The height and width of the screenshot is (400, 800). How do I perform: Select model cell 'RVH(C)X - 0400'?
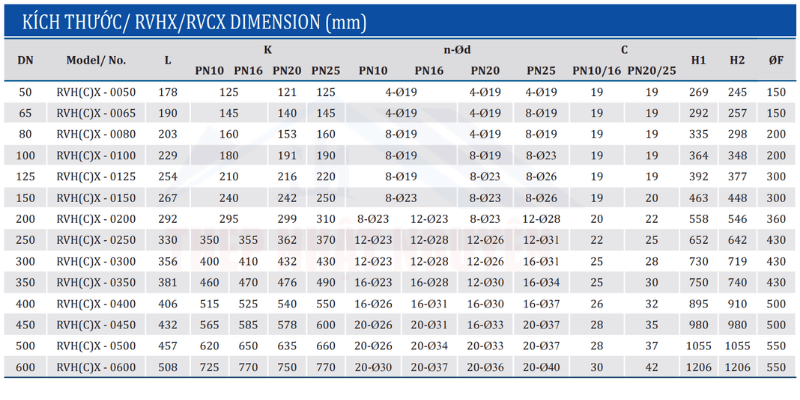96,304
